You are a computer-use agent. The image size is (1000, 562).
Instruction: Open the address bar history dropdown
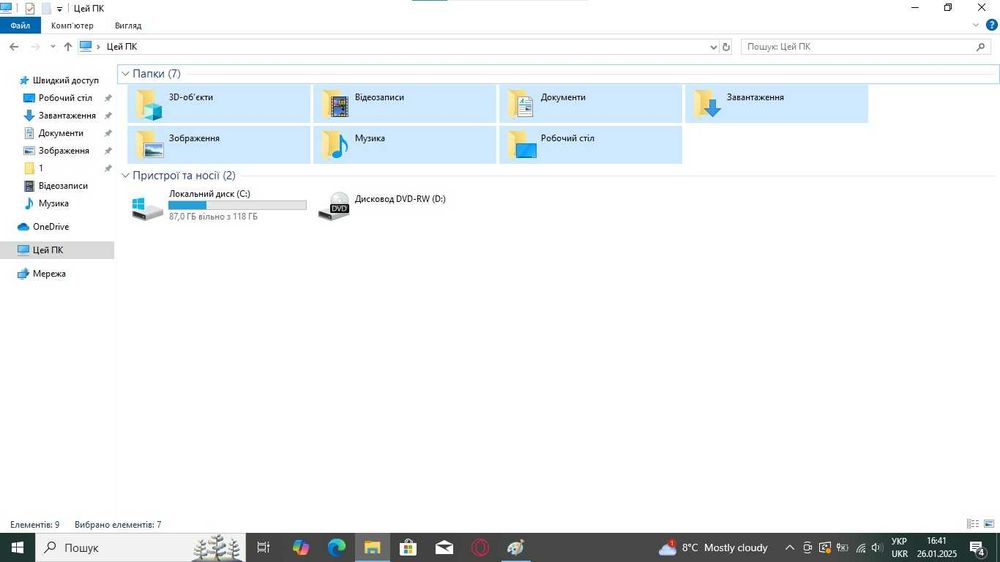coord(713,47)
